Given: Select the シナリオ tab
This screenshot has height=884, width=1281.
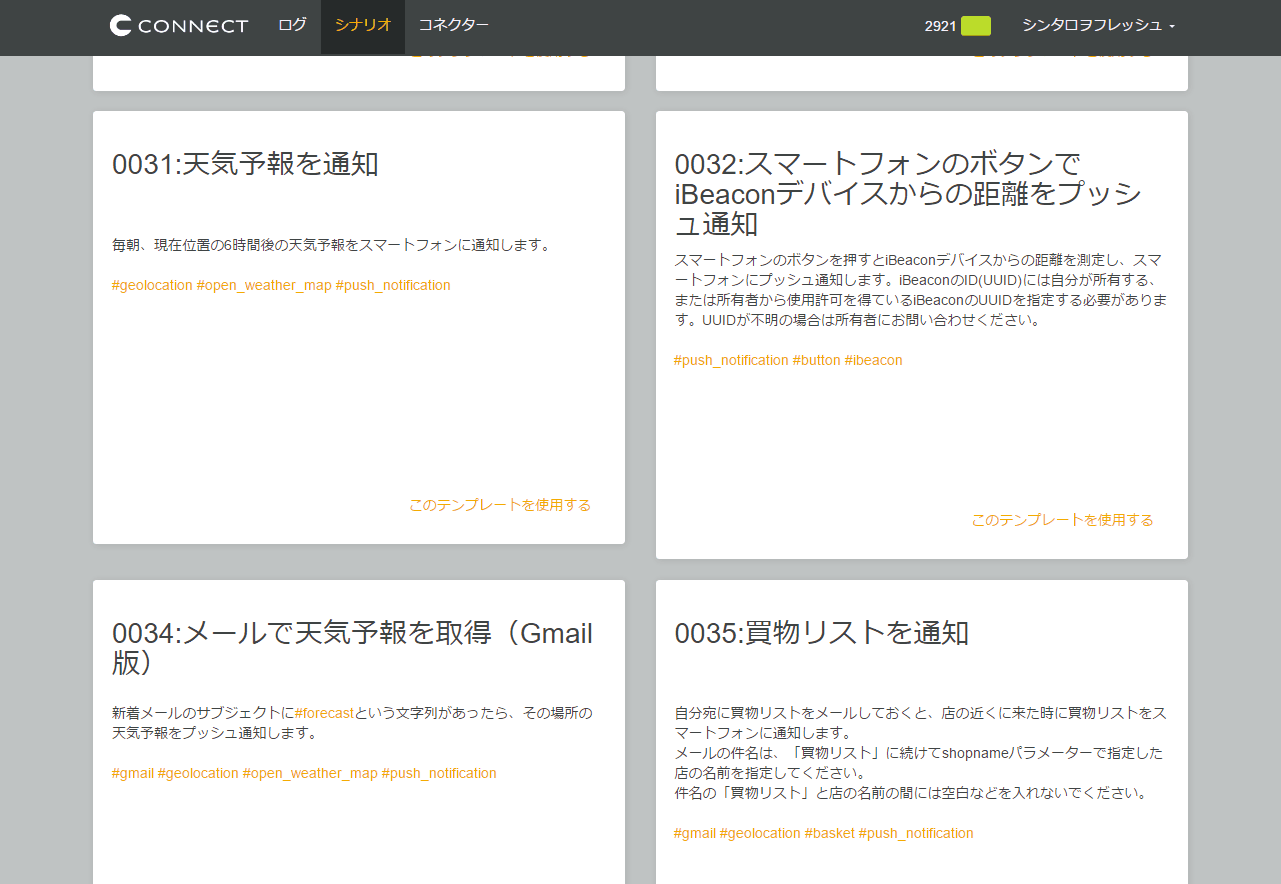Looking at the screenshot, I should click(363, 25).
